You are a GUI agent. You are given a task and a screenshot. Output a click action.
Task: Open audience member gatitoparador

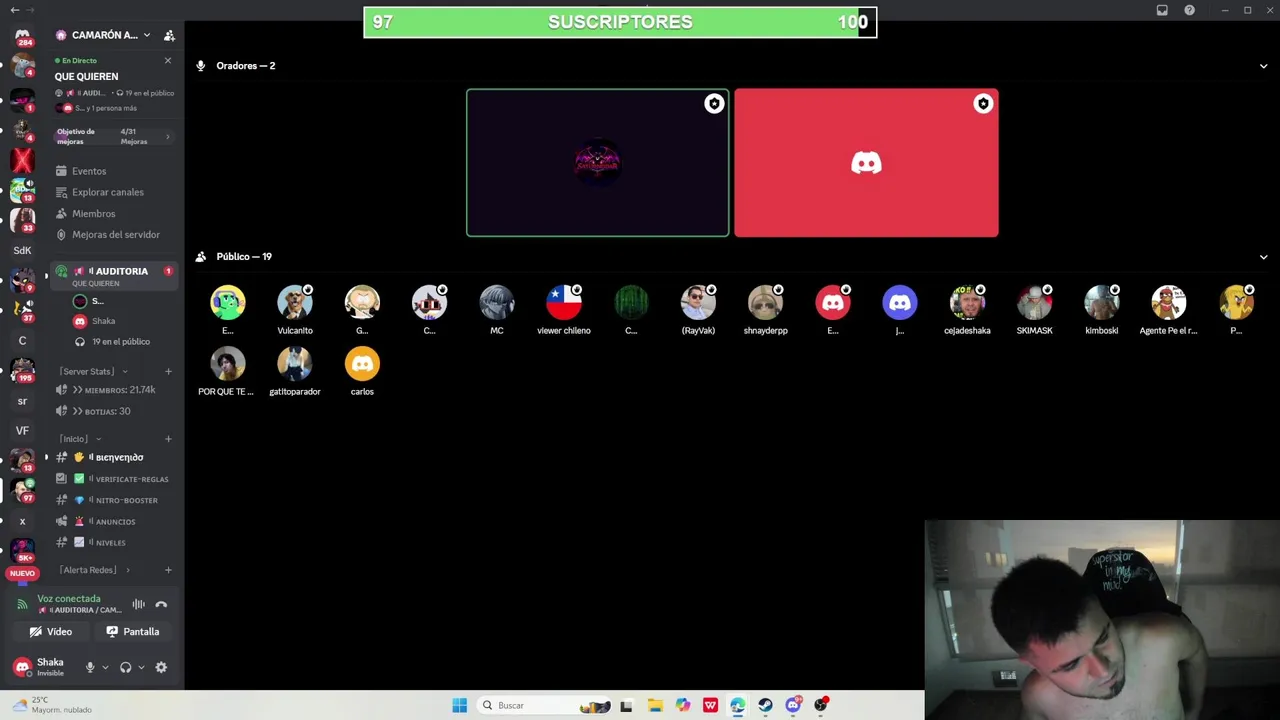pos(295,370)
